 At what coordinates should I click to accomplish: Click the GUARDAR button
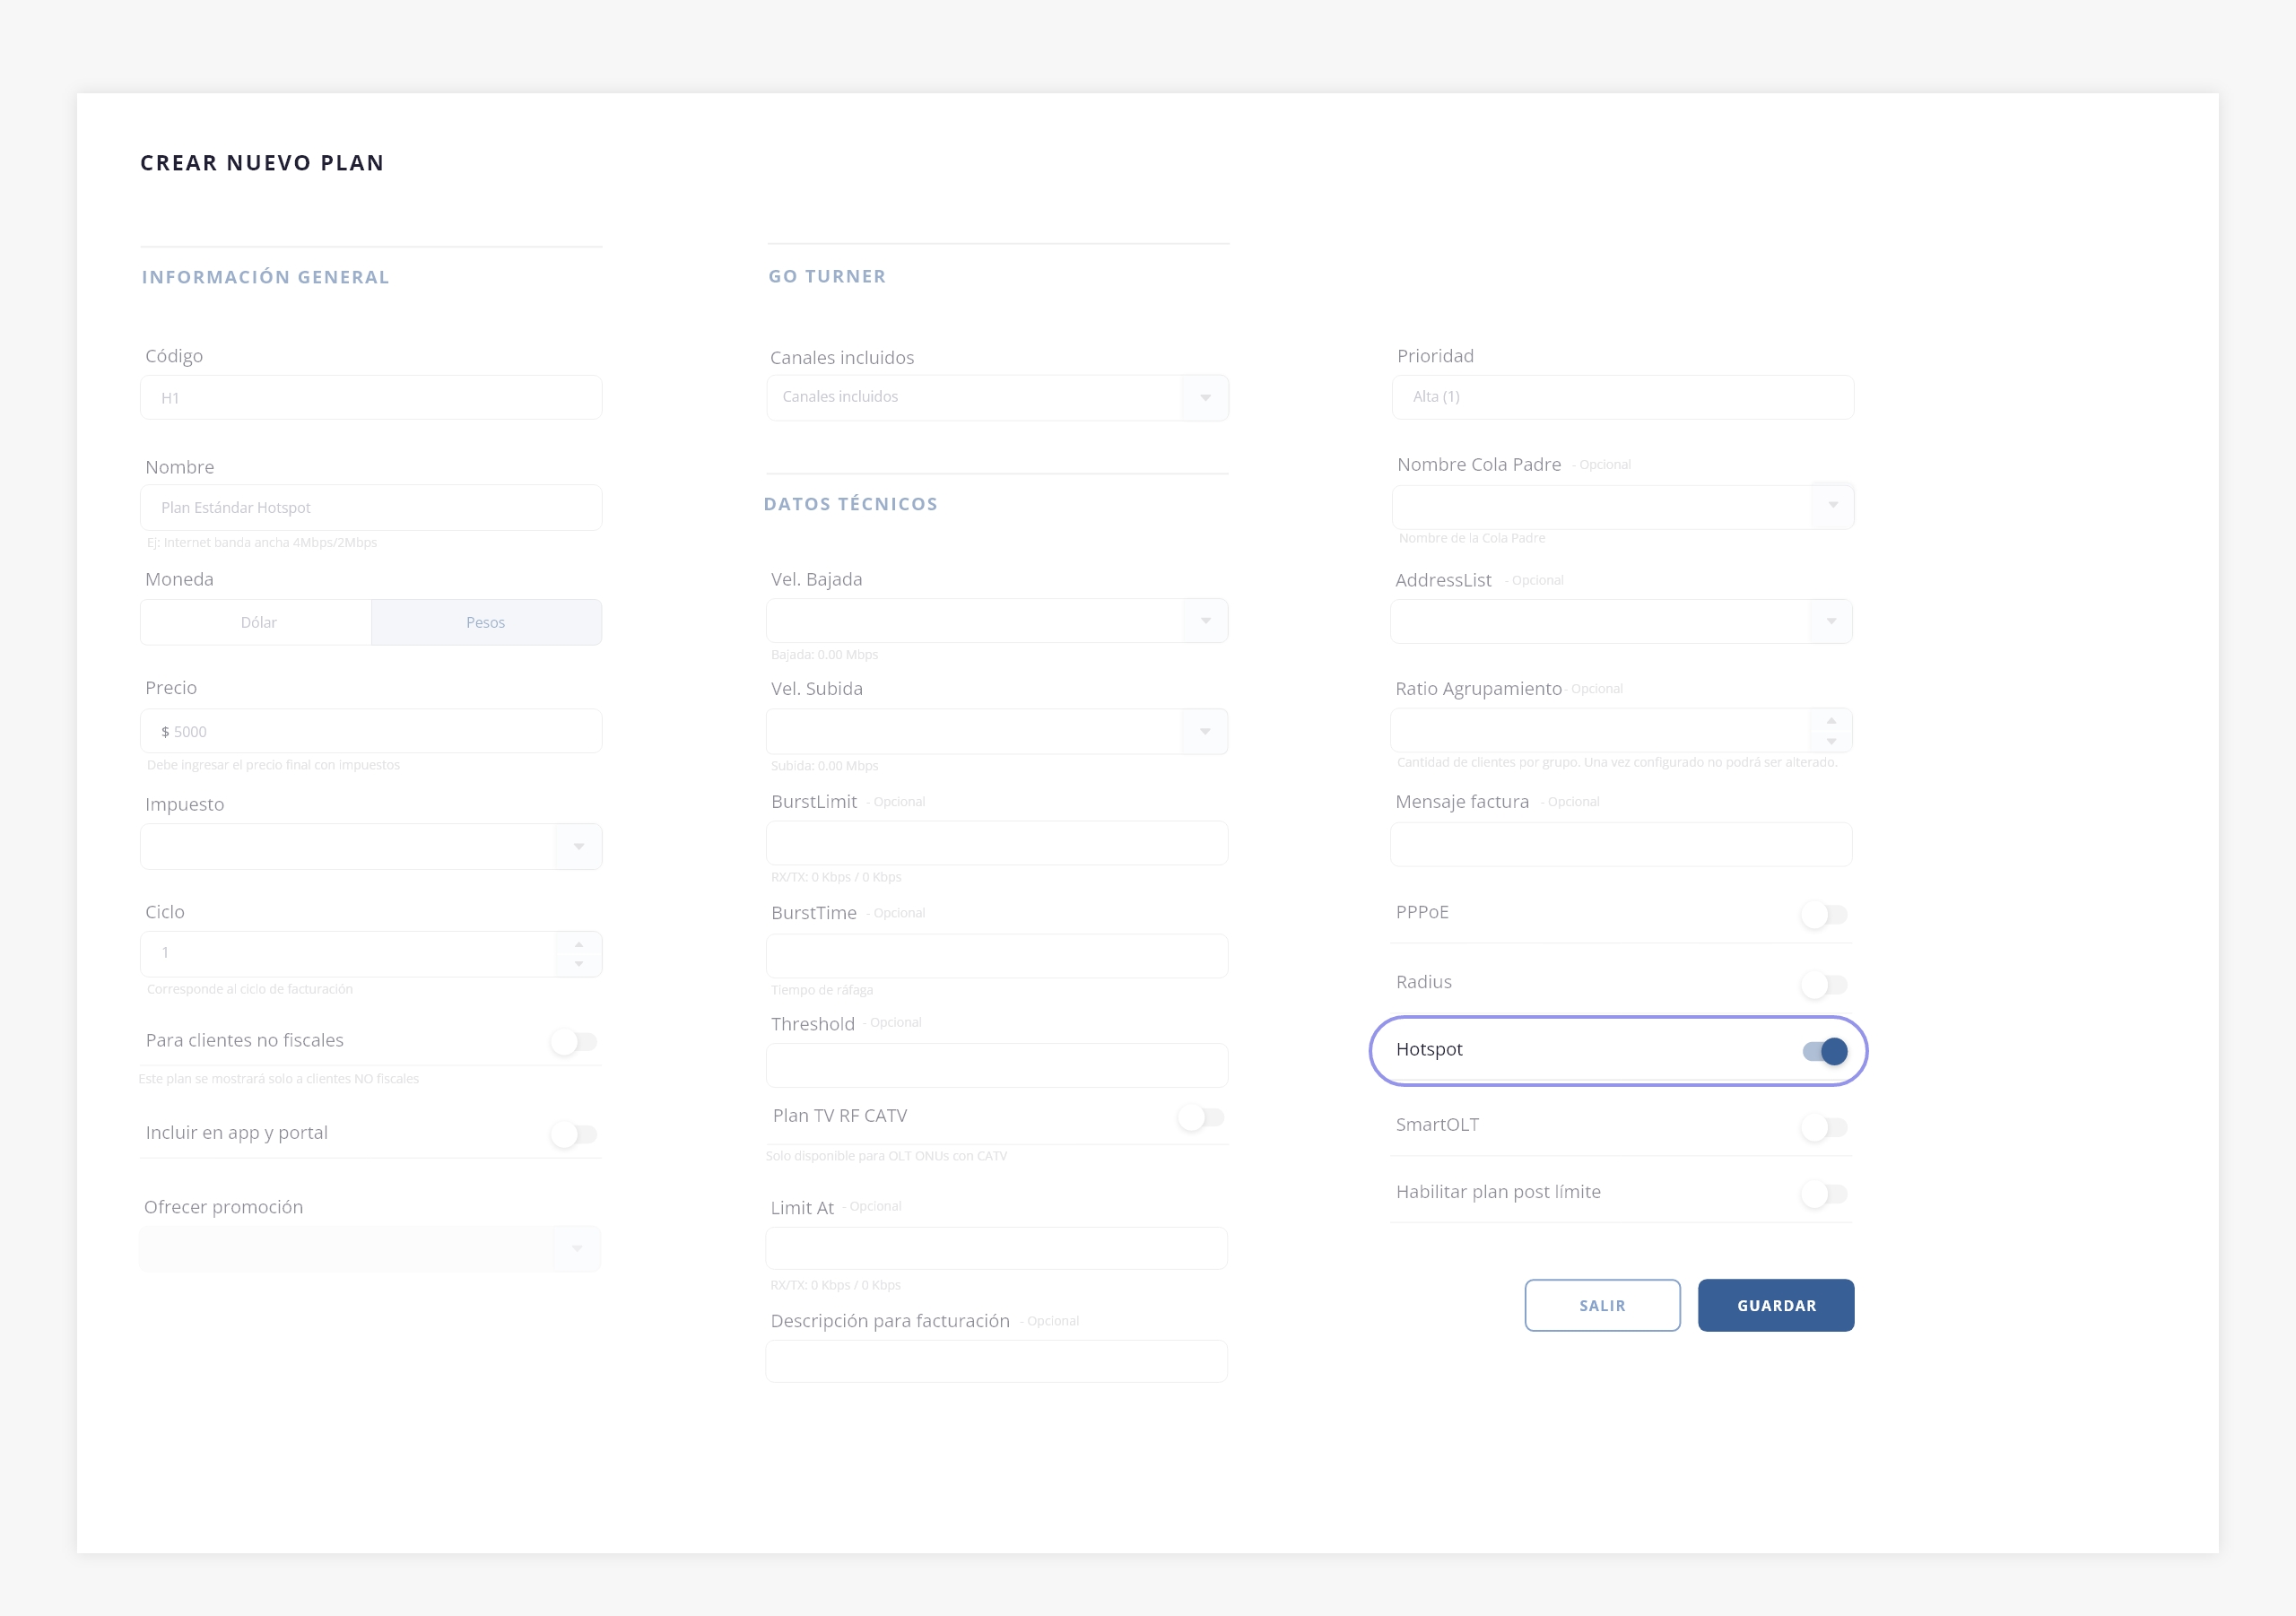(1775, 1305)
